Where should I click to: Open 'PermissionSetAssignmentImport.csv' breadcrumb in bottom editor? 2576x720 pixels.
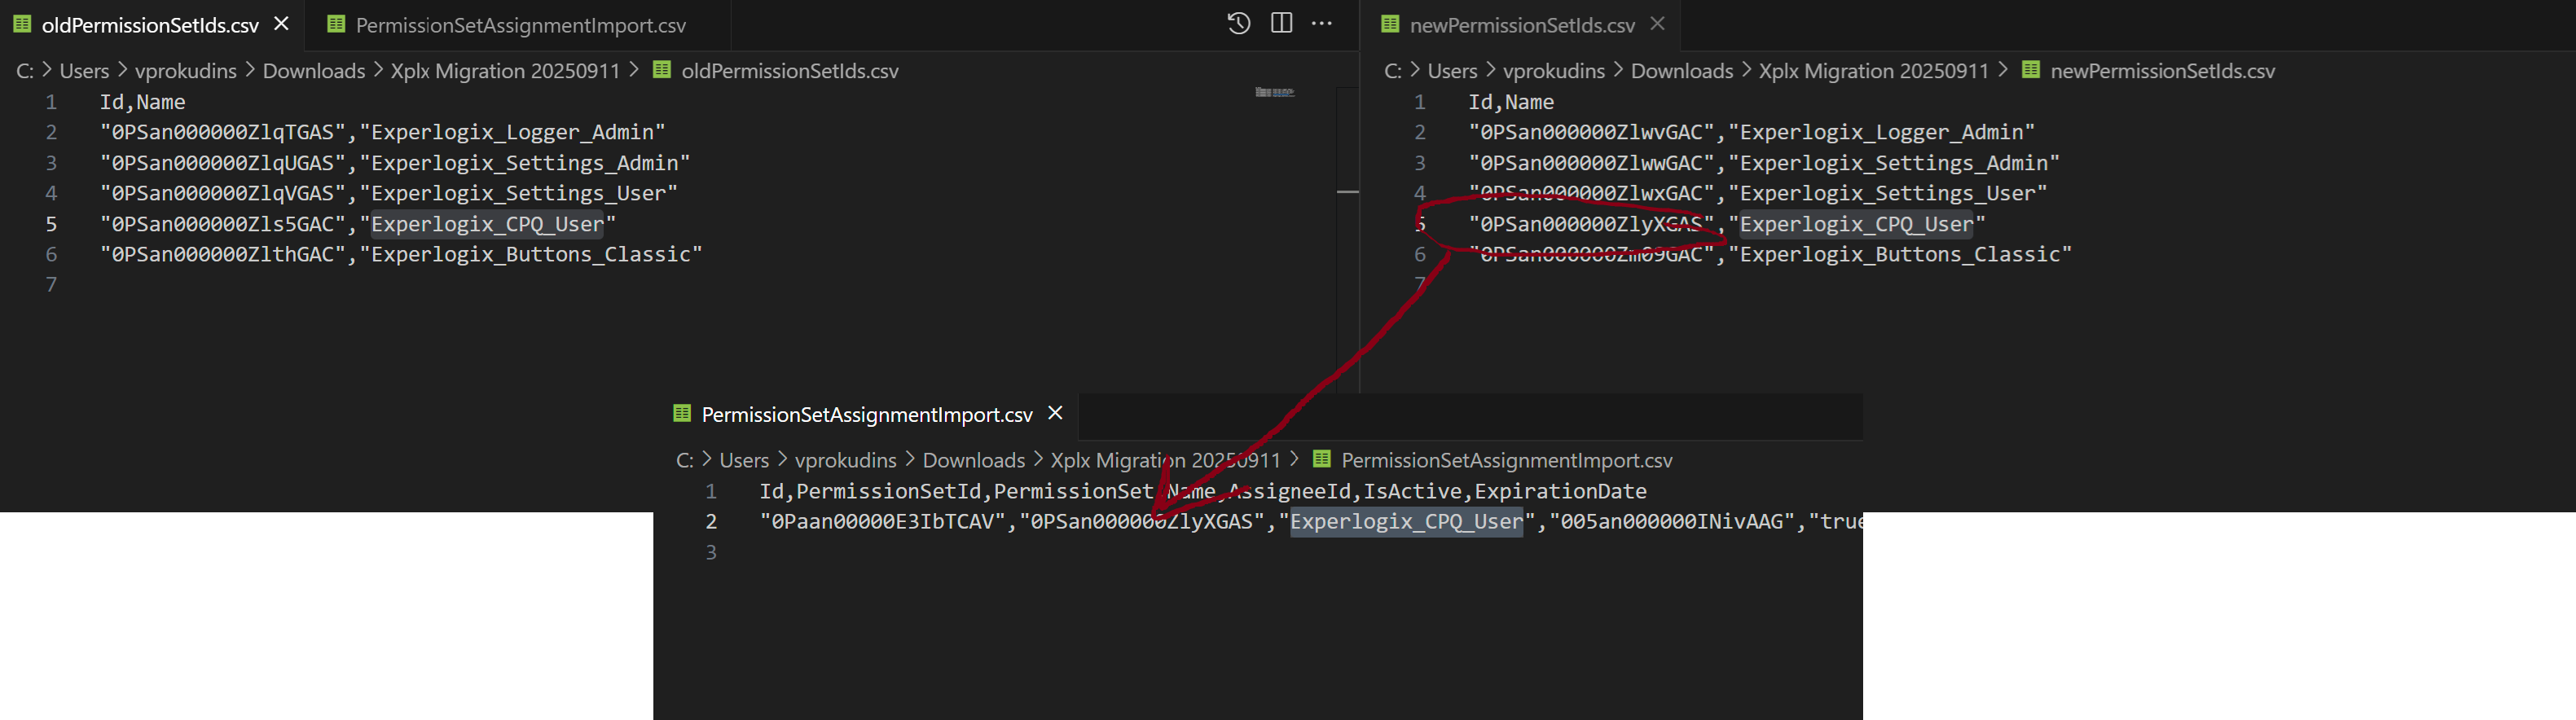(x=1506, y=460)
